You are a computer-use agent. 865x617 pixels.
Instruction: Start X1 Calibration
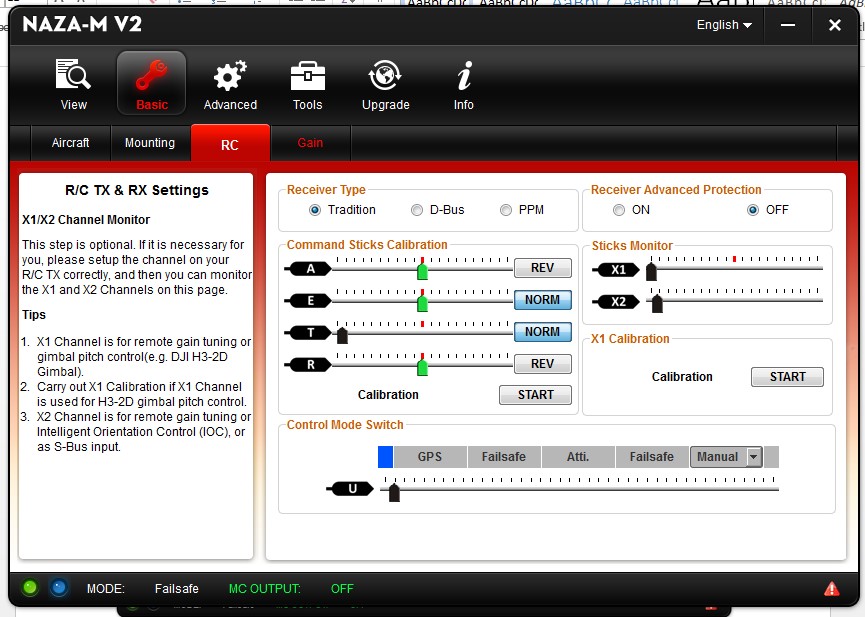pos(787,377)
